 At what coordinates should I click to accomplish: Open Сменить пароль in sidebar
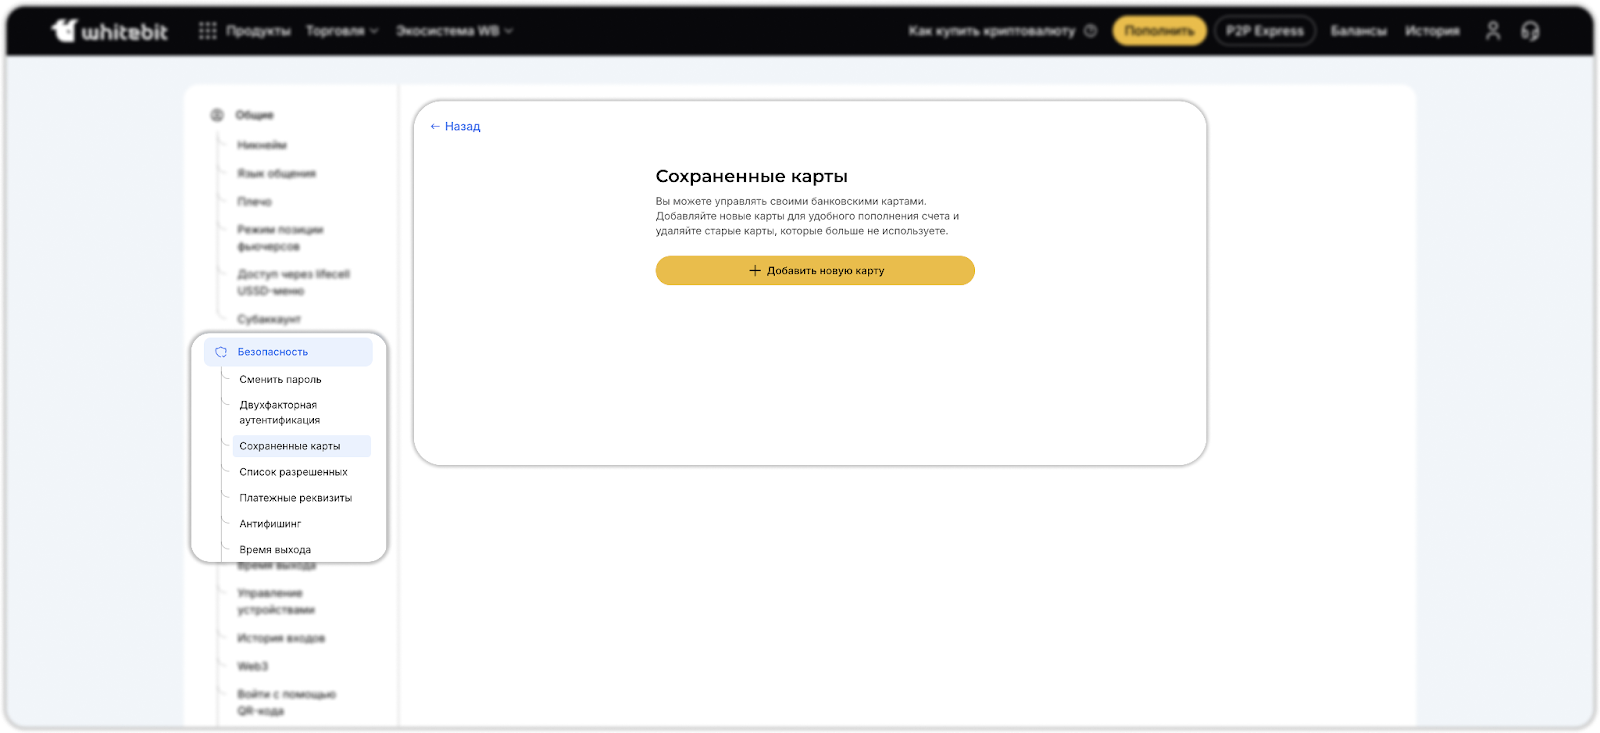coord(280,380)
